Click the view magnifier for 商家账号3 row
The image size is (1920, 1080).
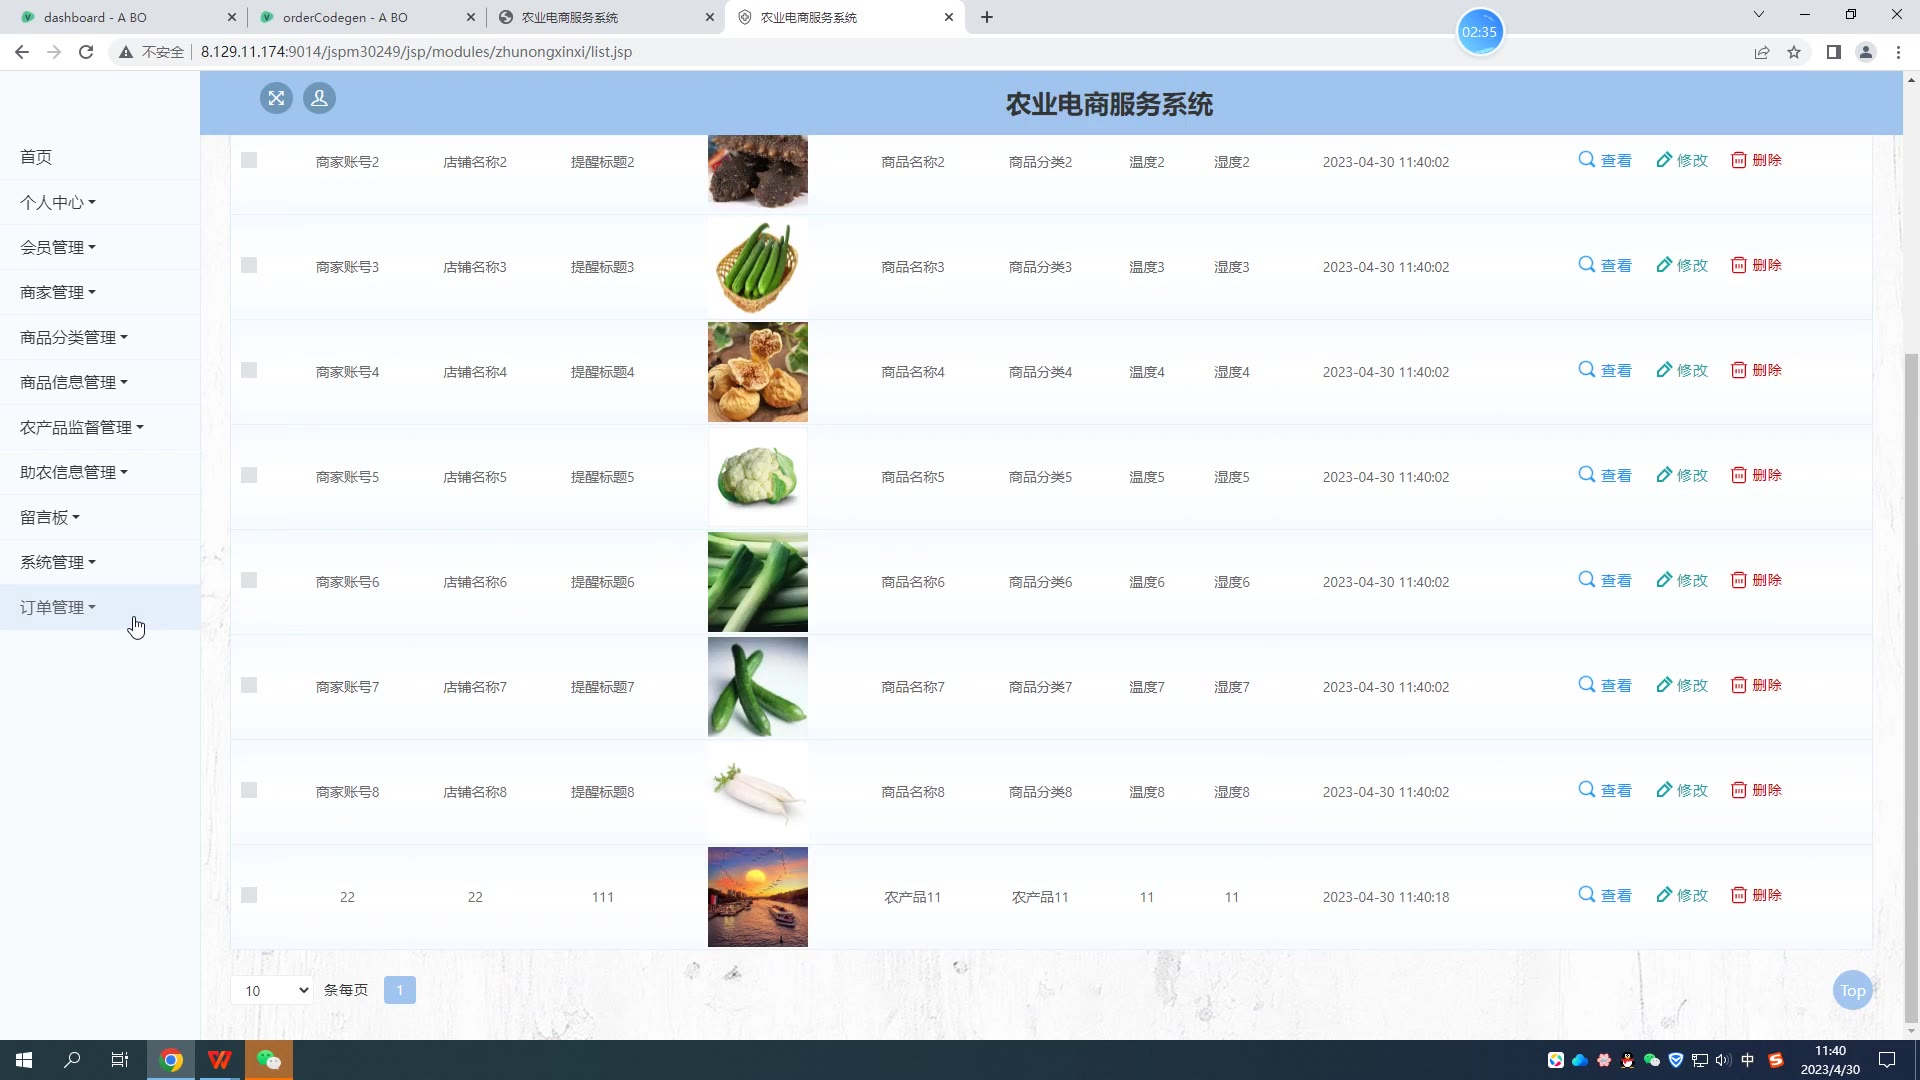click(x=1587, y=265)
